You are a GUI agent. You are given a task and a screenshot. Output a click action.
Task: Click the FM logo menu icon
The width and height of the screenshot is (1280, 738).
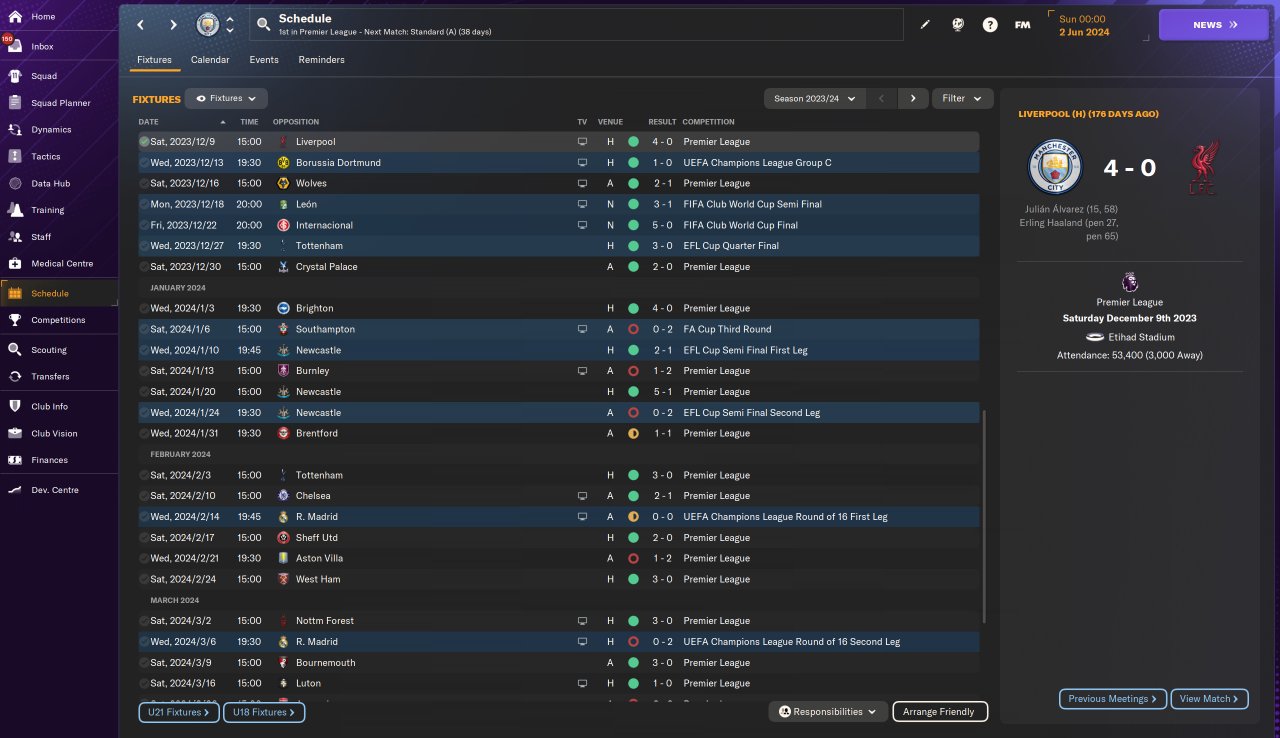pos(1022,25)
